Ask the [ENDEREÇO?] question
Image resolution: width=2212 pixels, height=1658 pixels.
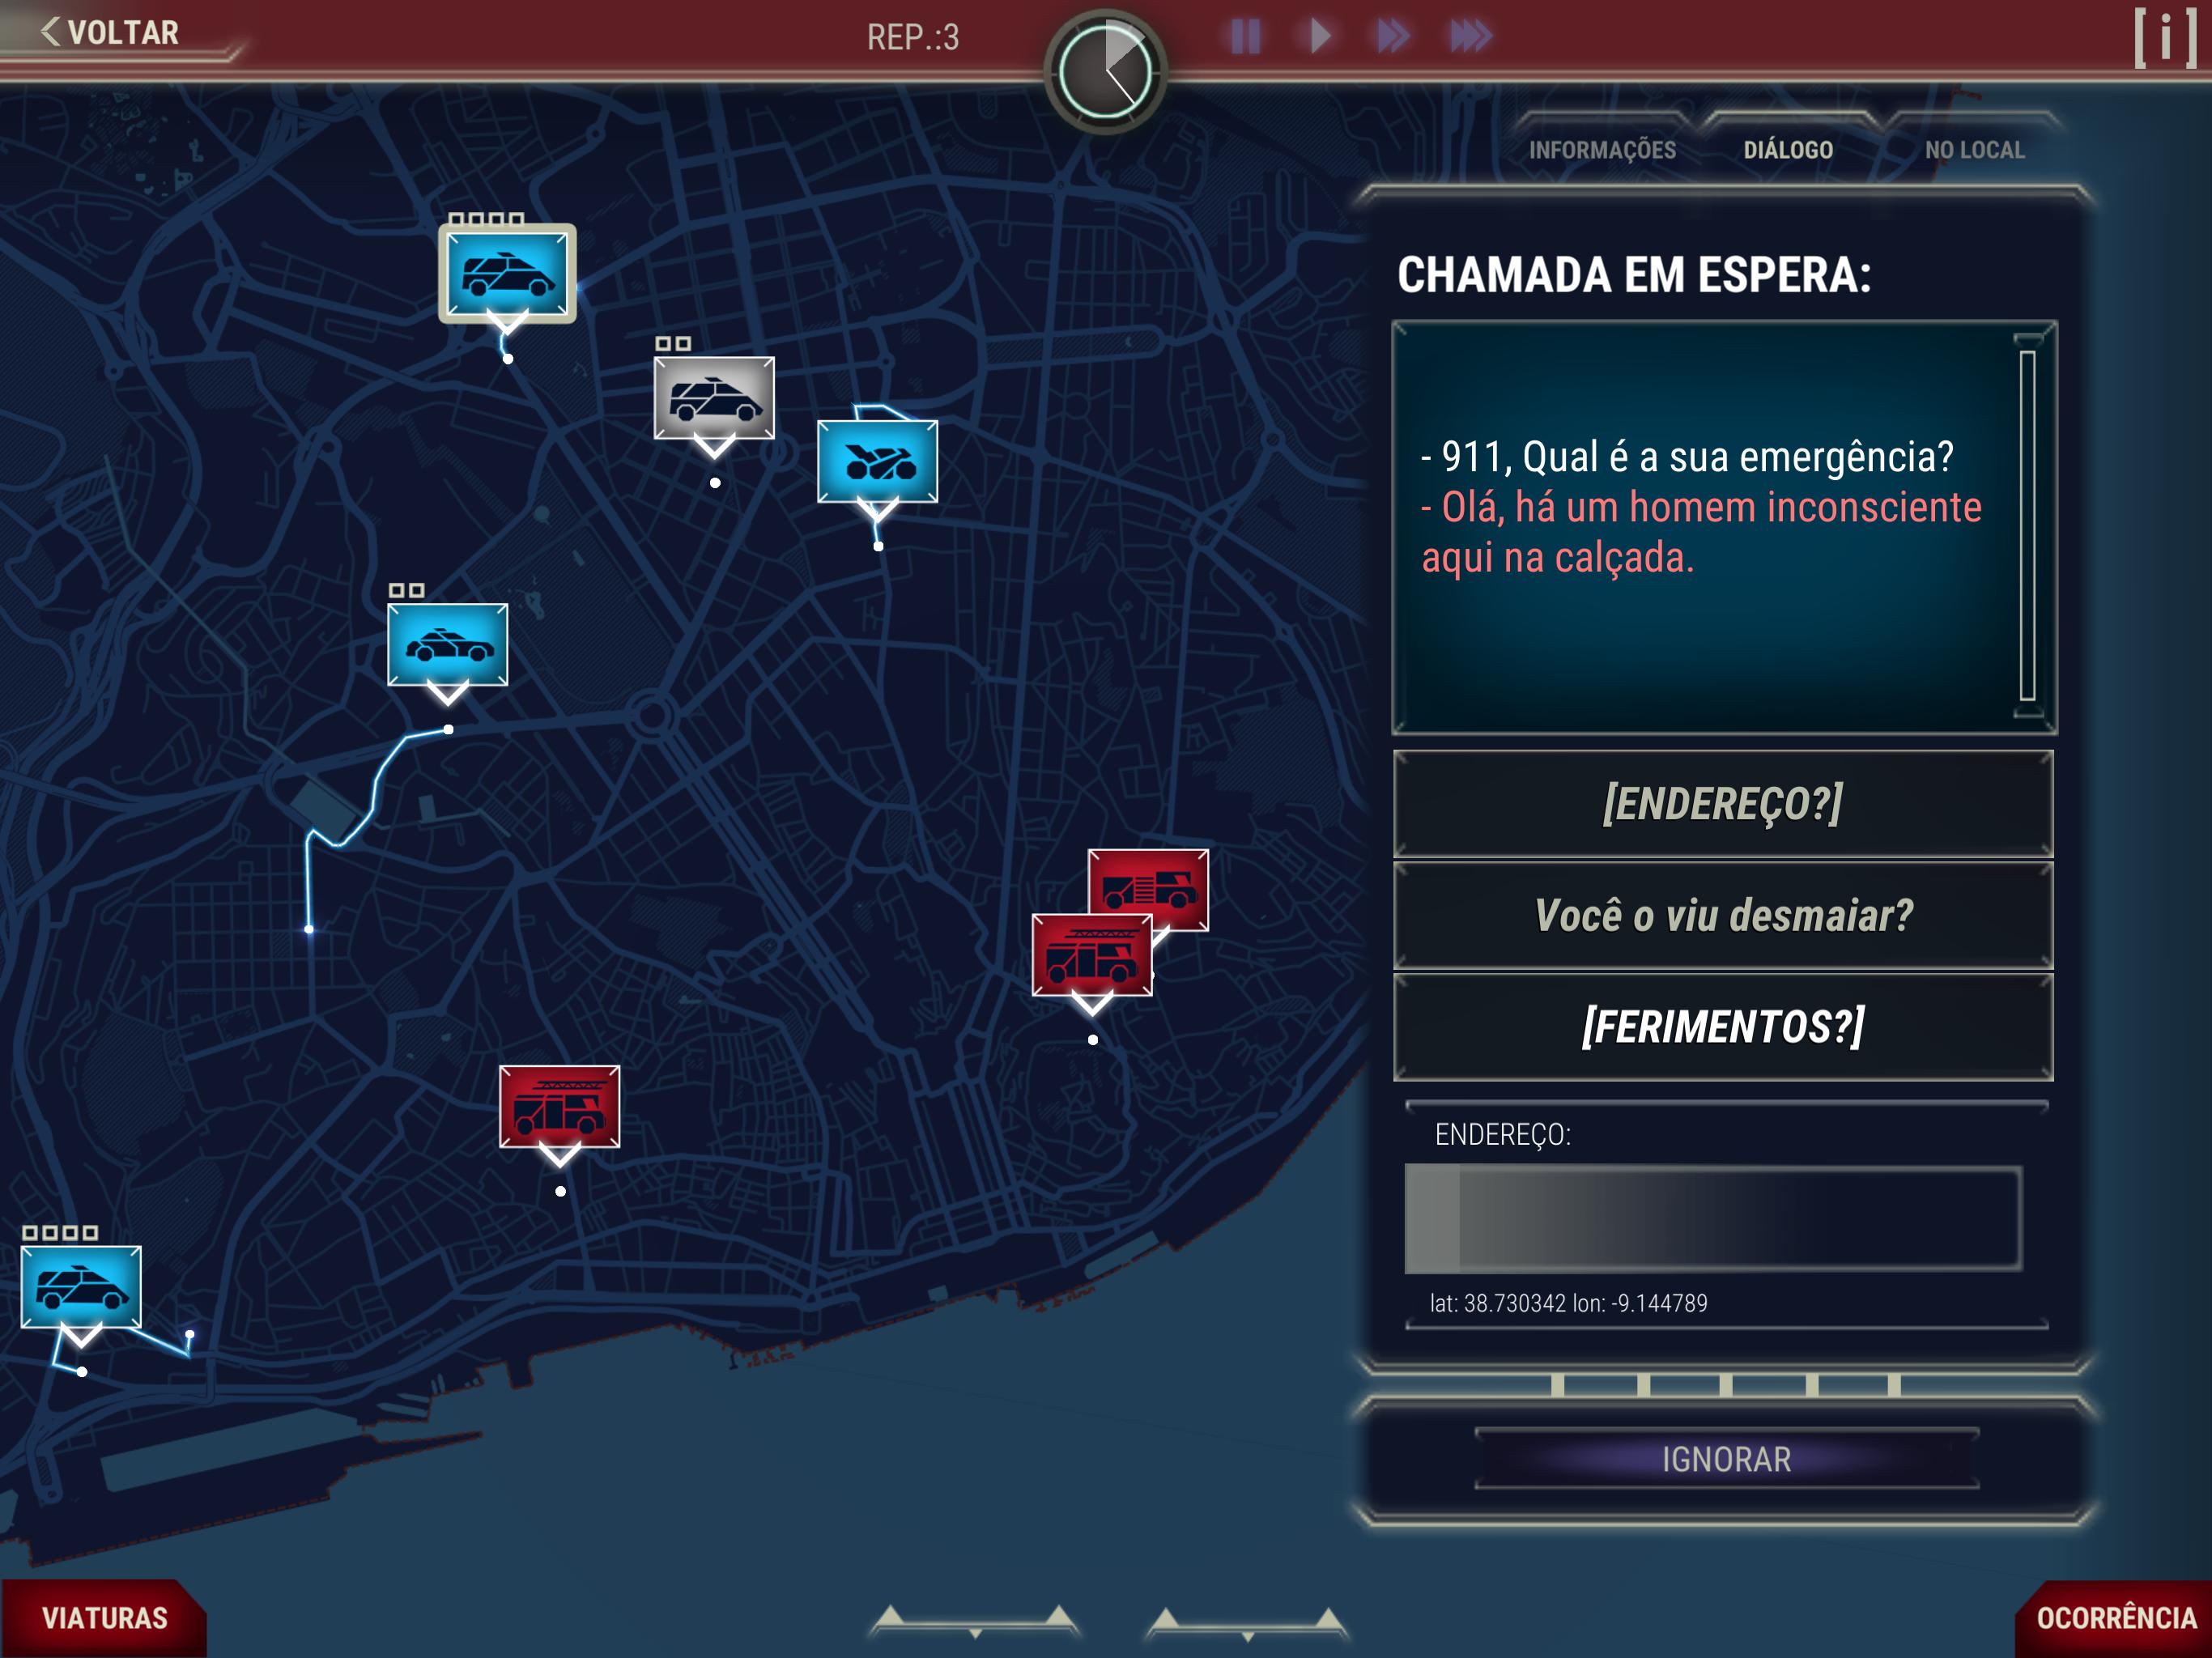(x=1723, y=804)
